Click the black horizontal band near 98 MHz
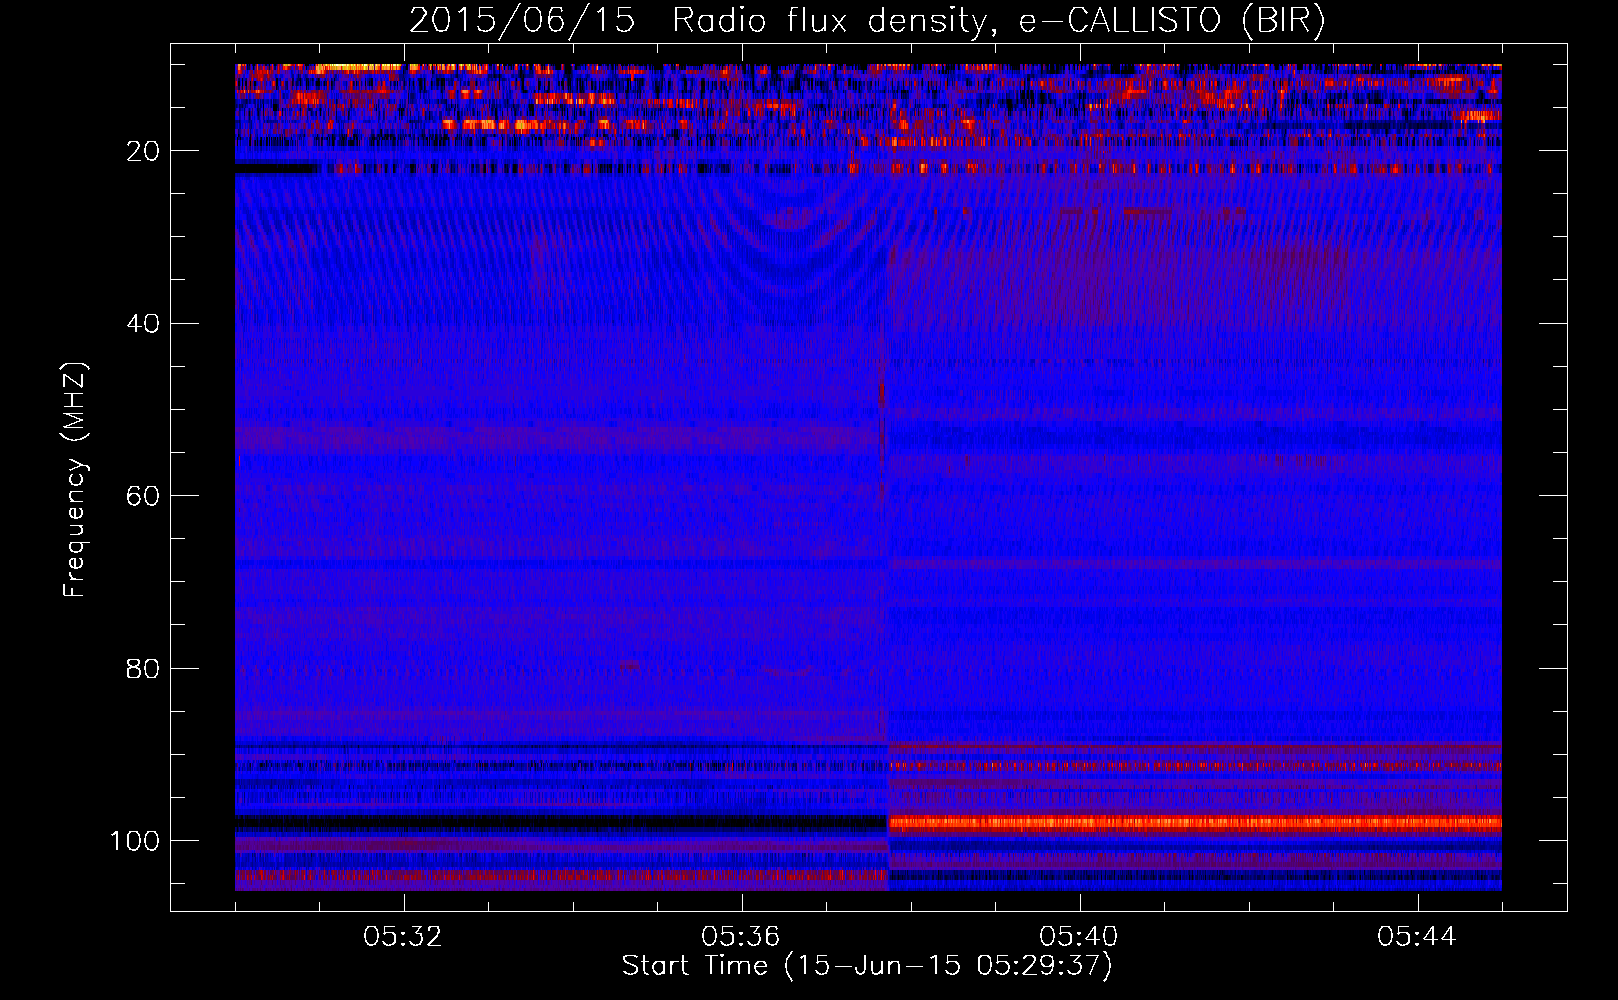 [x=560, y=821]
